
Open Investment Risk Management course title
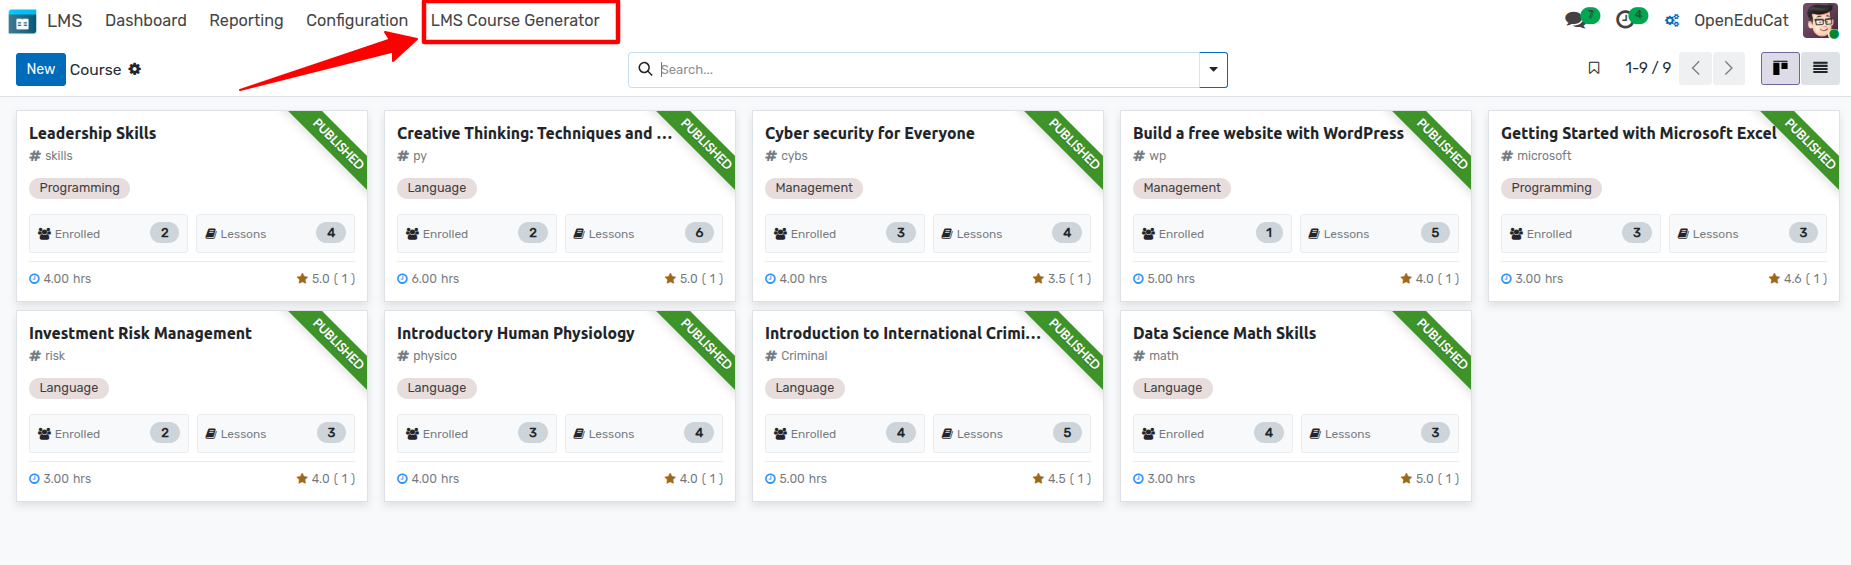click(x=140, y=333)
